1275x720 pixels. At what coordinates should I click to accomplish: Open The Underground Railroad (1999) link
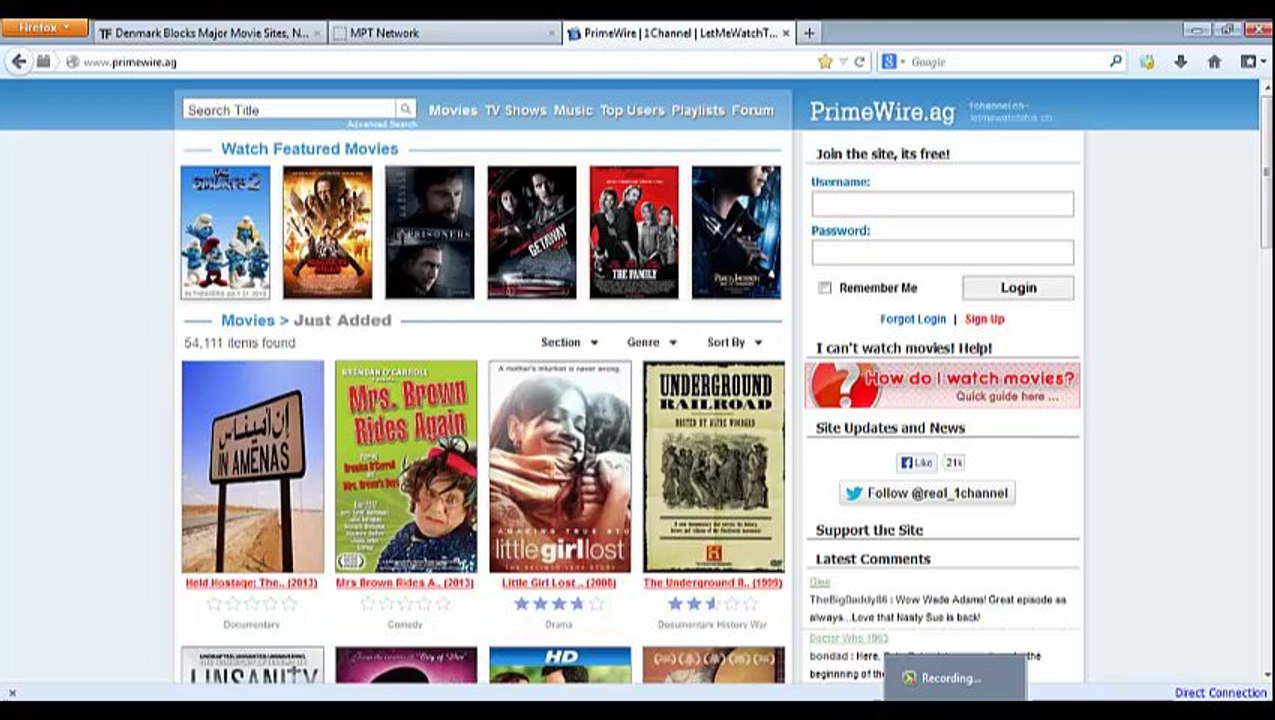(712, 583)
